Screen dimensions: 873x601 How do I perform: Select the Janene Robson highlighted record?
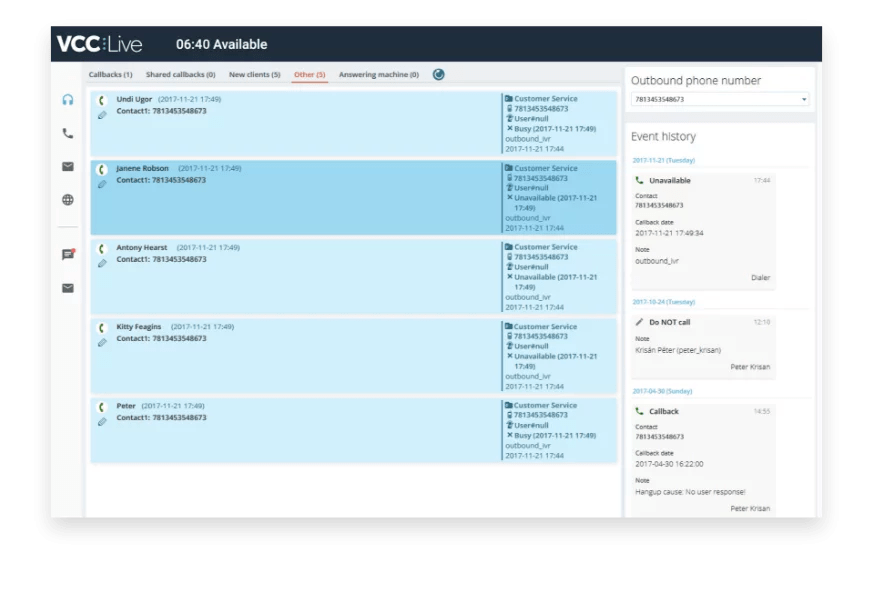[x=300, y=197]
